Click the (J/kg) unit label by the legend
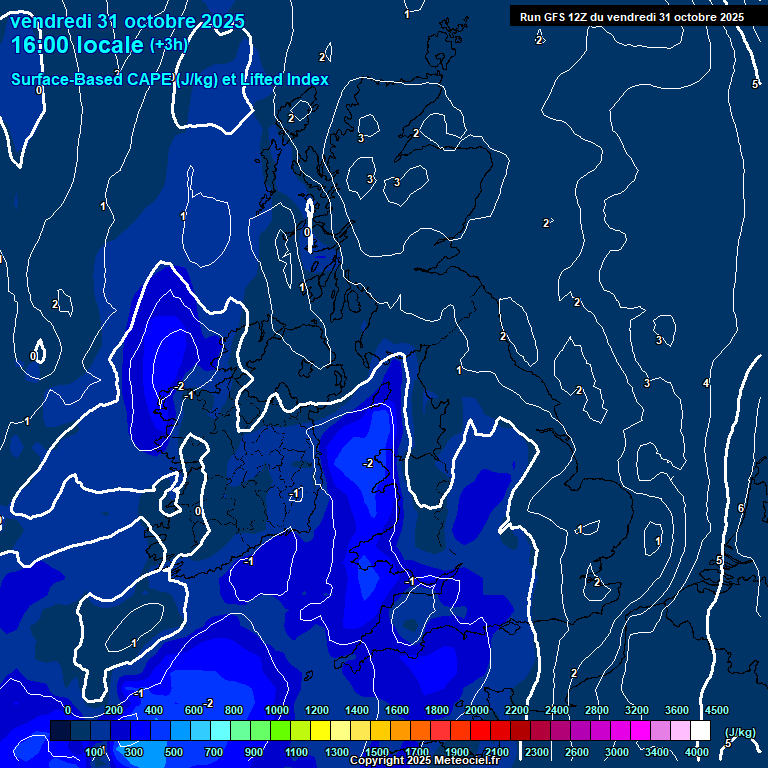 tap(740, 732)
